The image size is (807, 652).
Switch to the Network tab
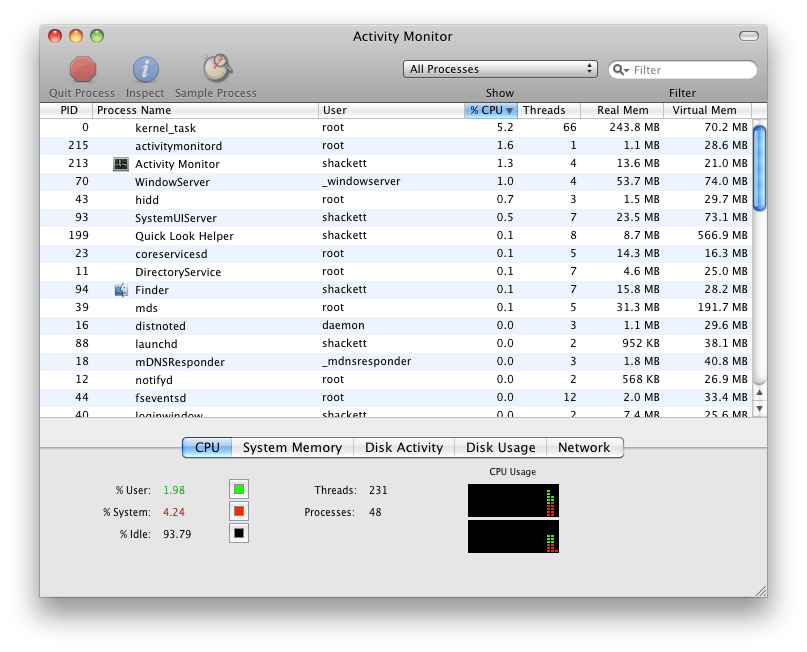[x=585, y=448]
